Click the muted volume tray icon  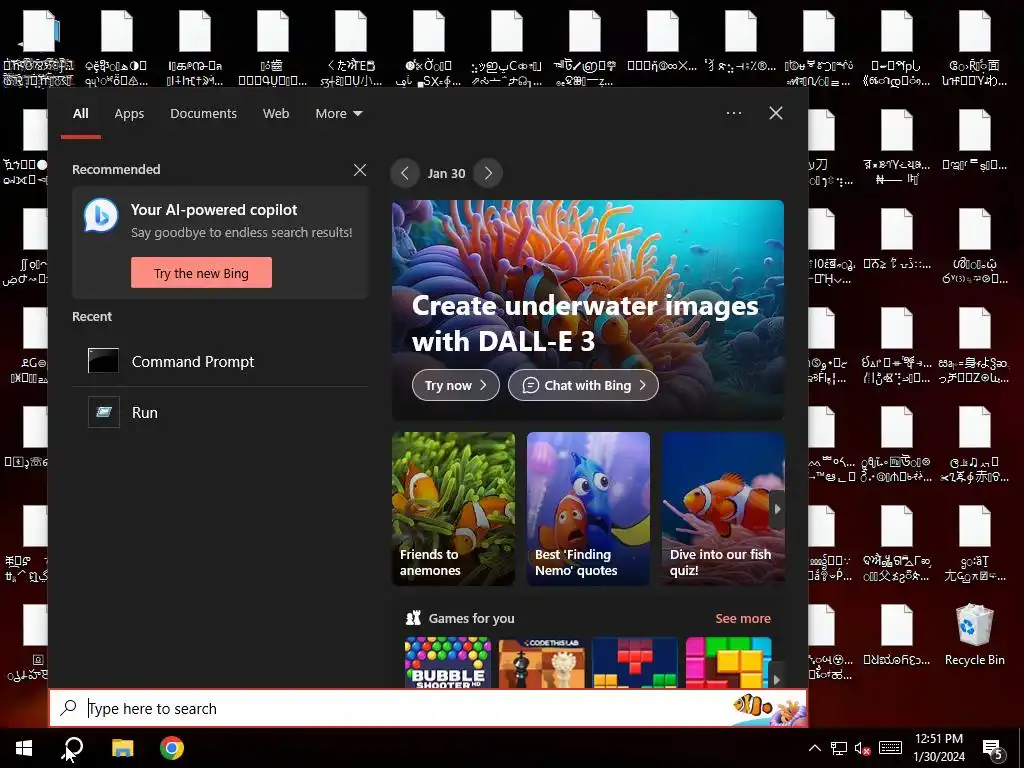863,748
